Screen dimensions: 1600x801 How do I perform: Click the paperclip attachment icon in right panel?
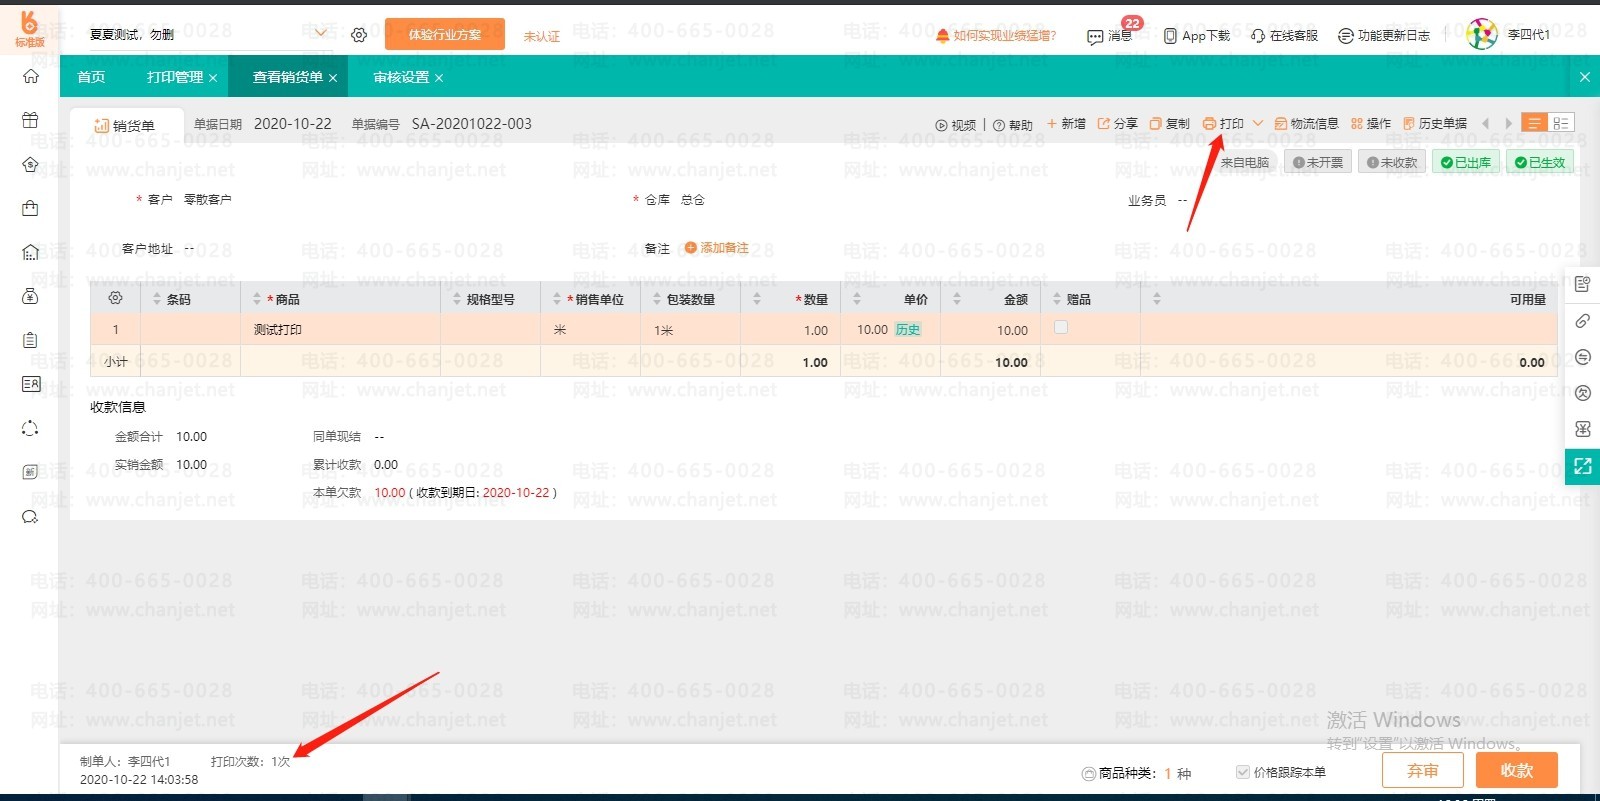(x=1582, y=321)
